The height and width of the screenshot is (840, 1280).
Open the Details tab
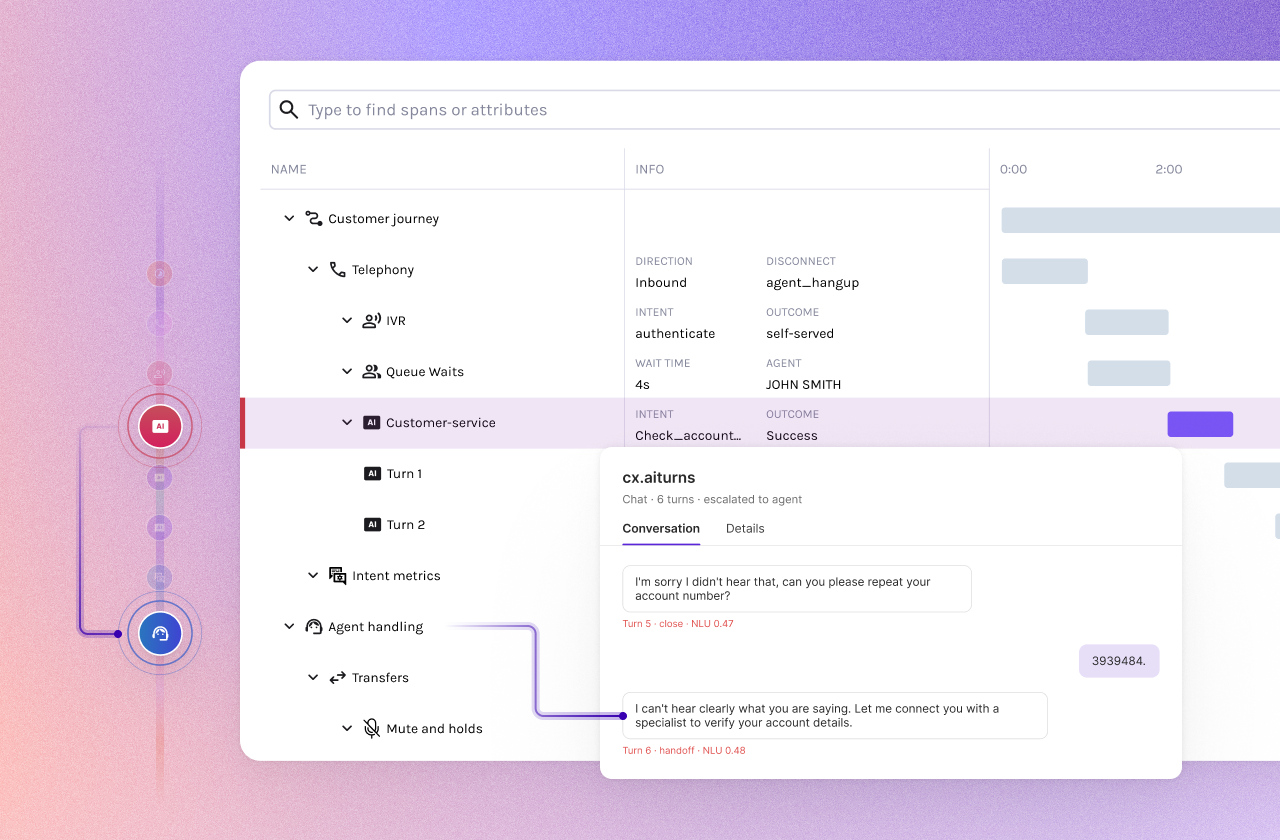tap(745, 528)
